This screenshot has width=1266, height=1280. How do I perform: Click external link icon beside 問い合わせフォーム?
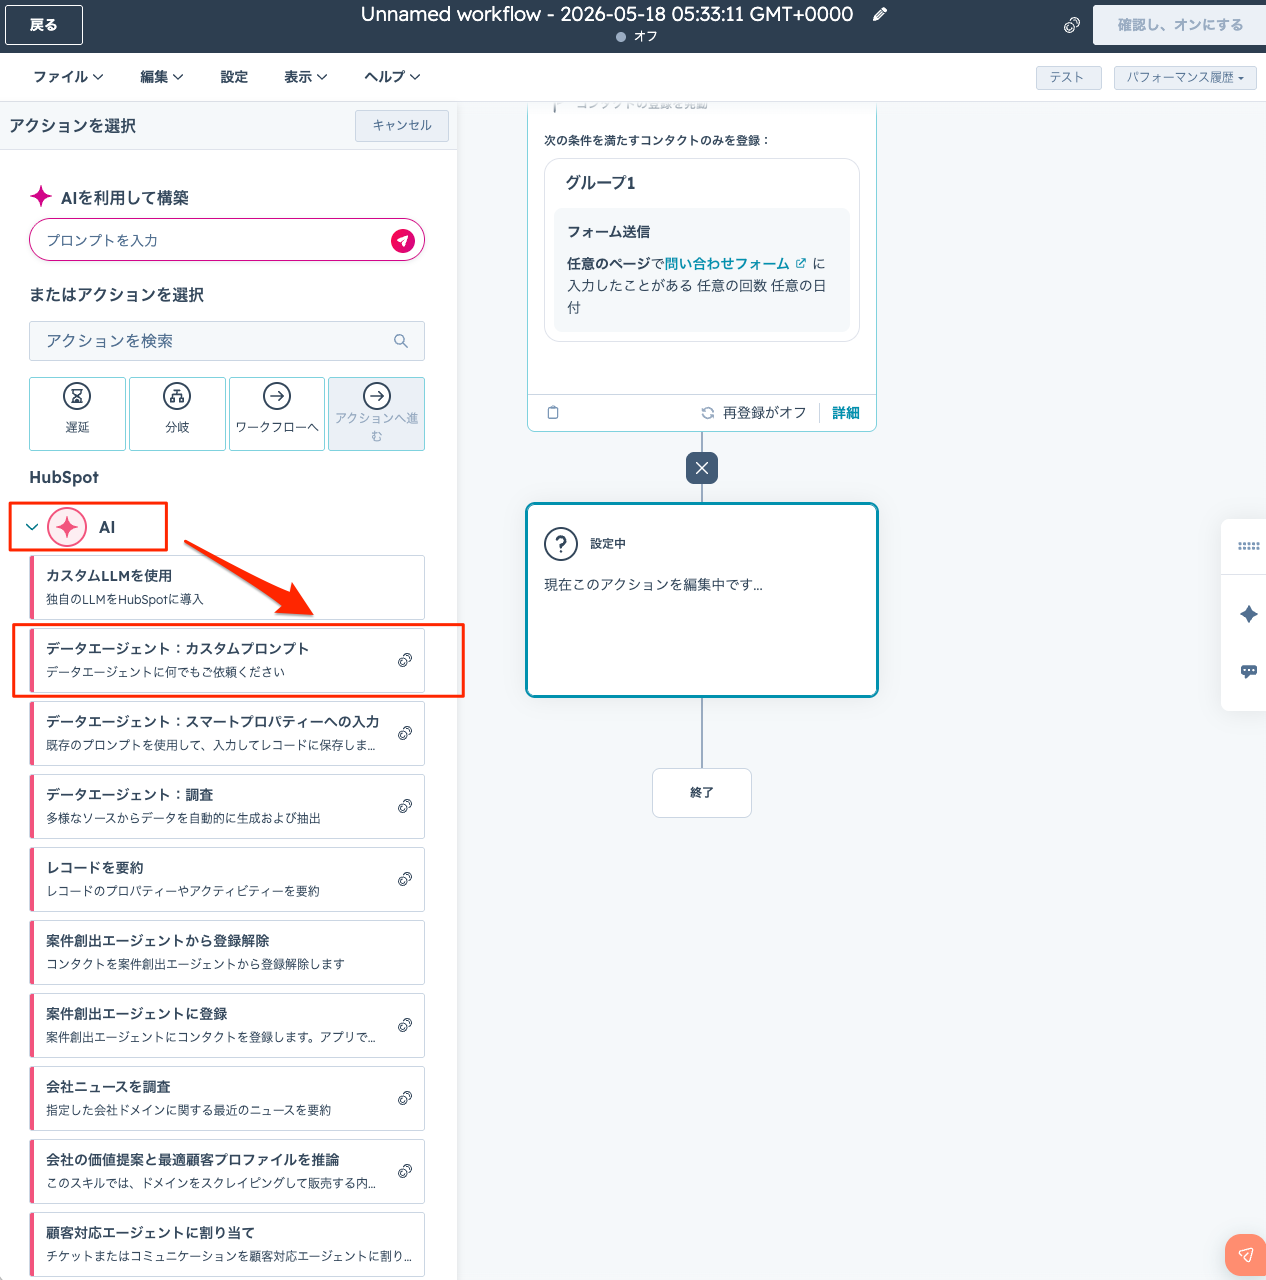801,263
